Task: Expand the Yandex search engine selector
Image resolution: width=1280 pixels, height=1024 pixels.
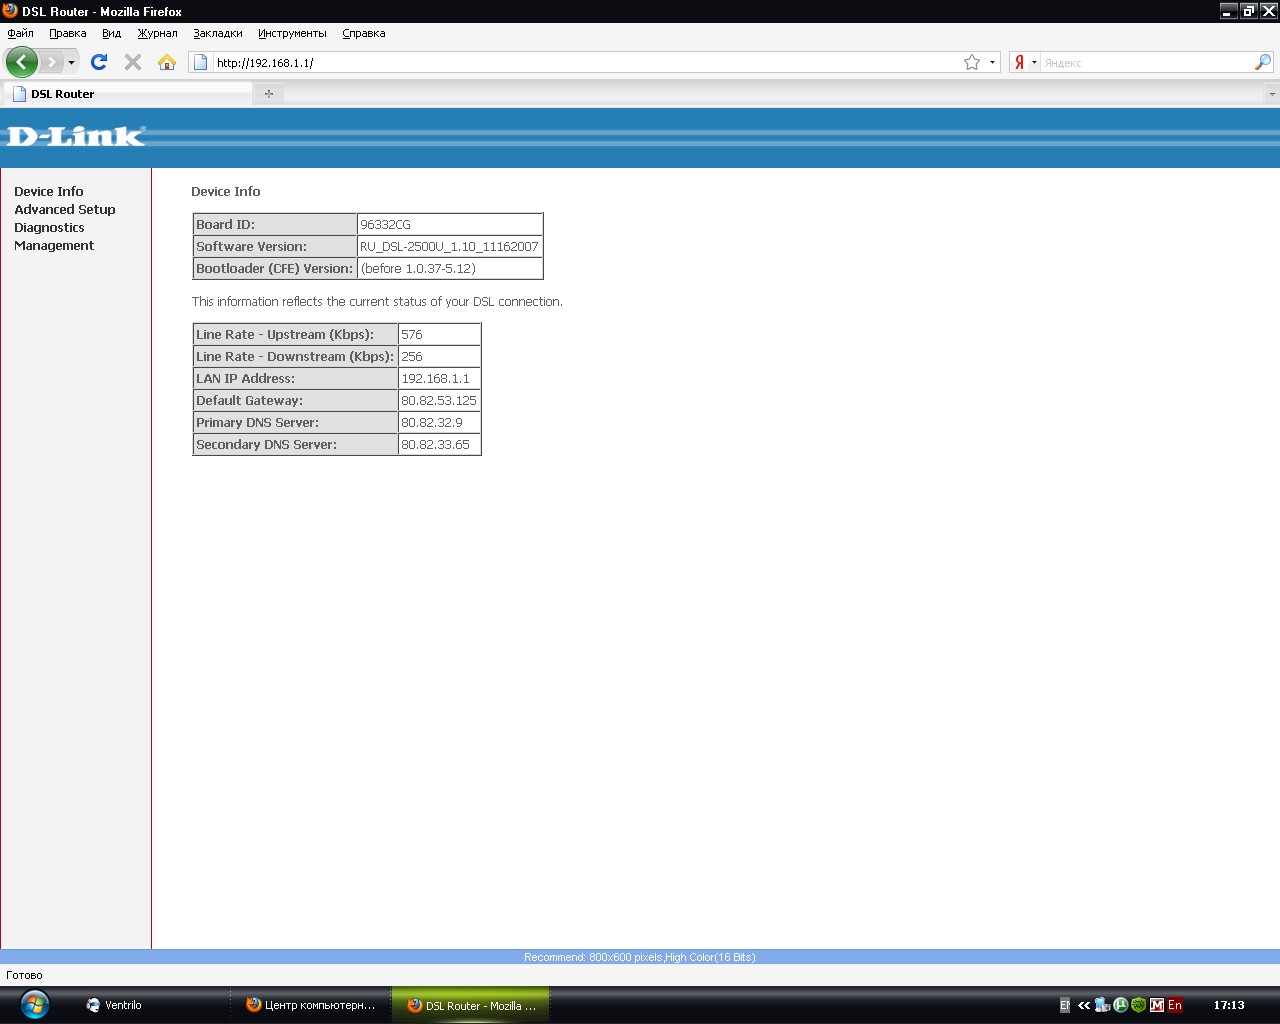Action: coord(1024,62)
